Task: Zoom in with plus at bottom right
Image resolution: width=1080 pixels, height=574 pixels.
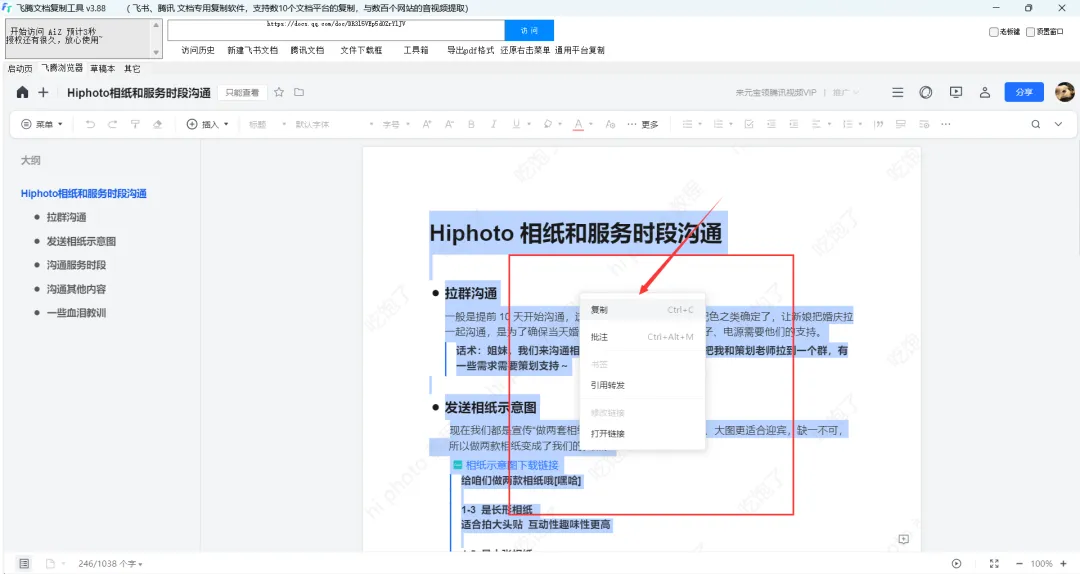Action: point(1063,564)
